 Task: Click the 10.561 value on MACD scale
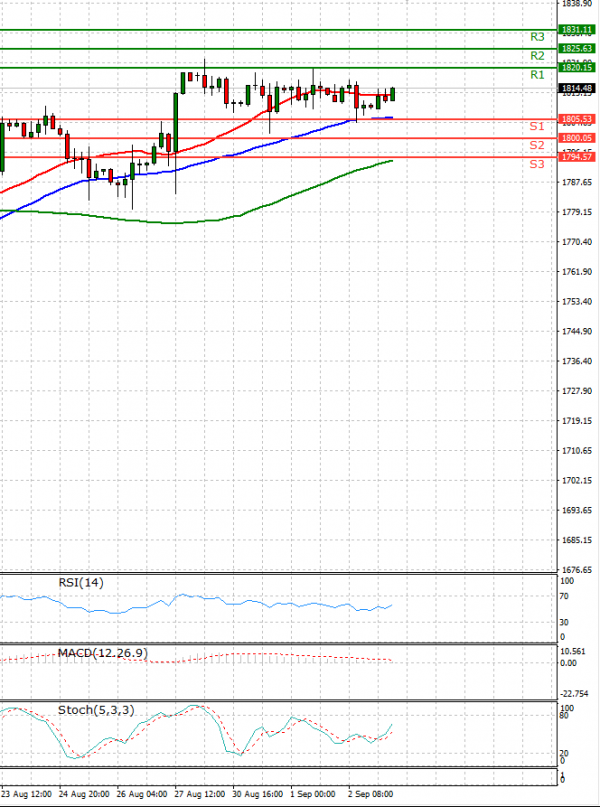point(572,652)
